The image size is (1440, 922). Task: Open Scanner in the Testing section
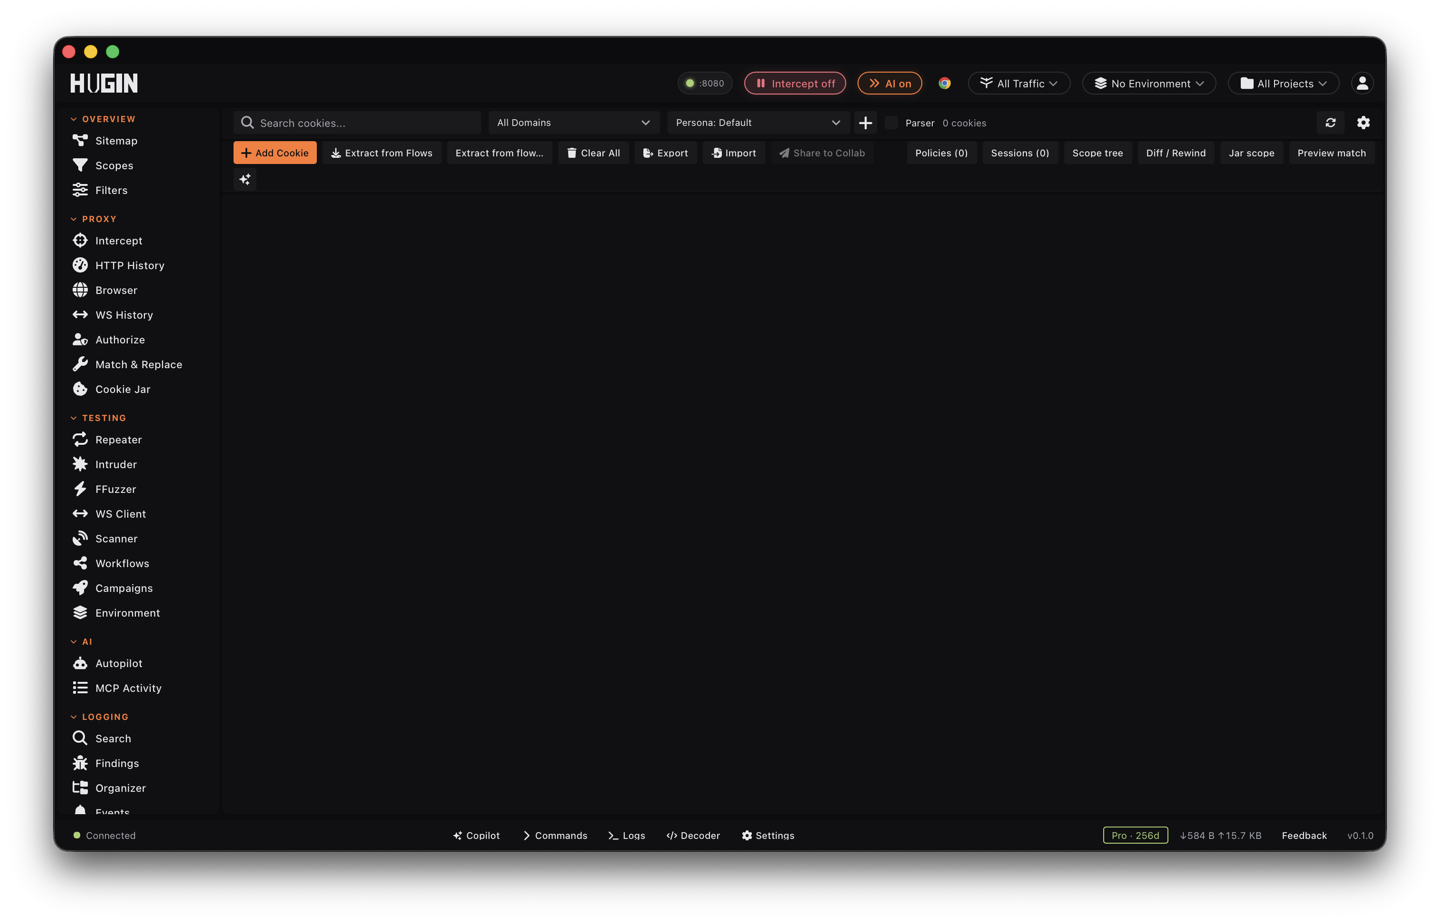(x=116, y=539)
